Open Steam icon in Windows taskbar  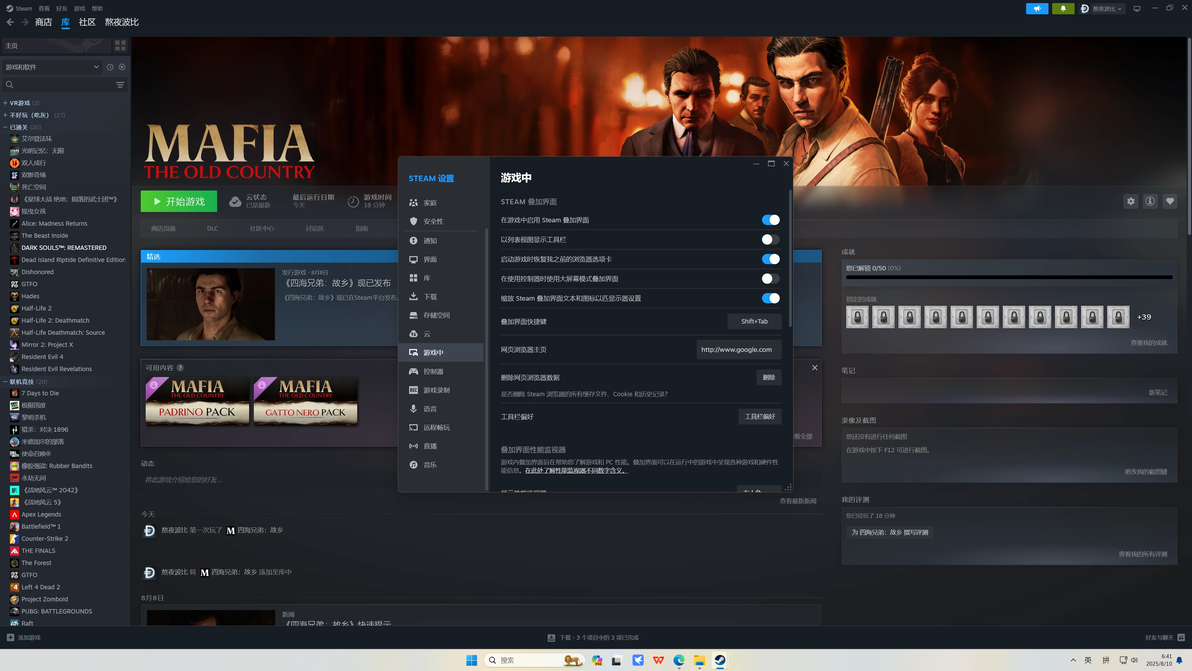click(720, 660)
